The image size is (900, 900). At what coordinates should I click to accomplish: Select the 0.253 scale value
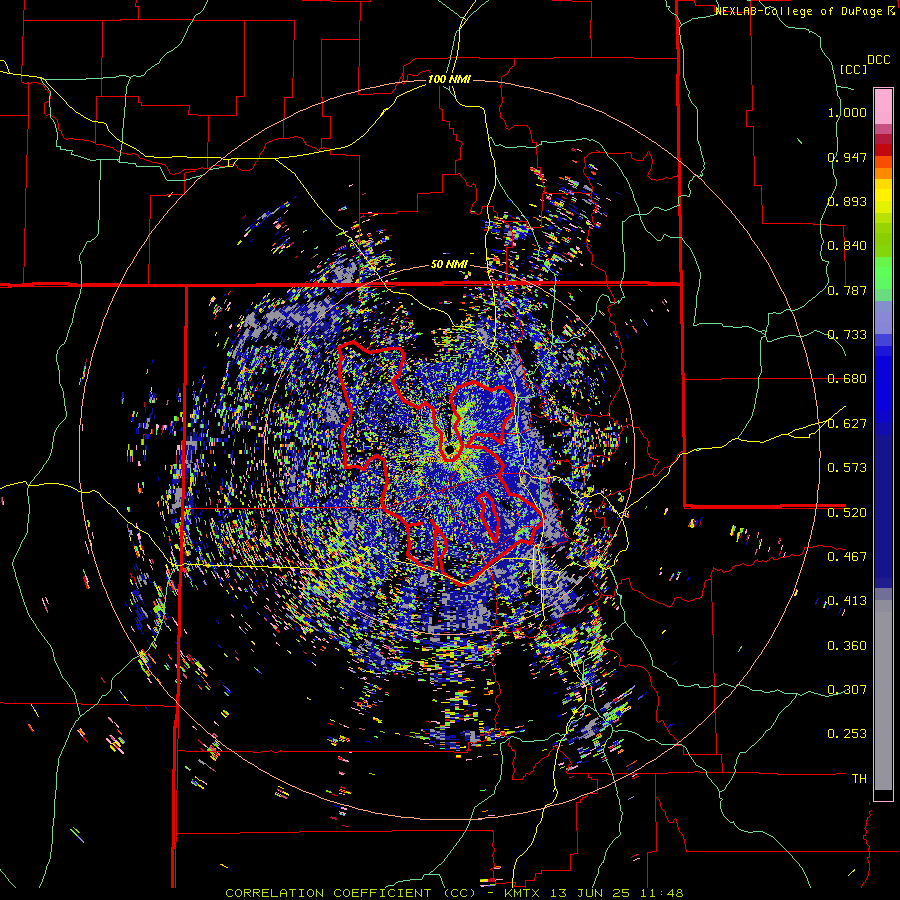point(847,734)
